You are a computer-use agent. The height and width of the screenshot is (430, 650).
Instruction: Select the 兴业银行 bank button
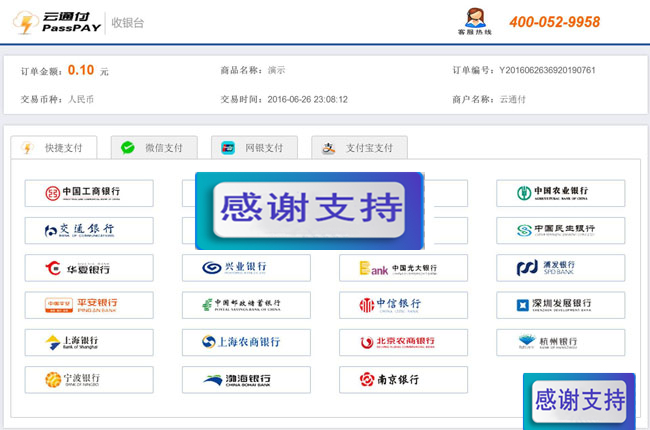point(246,268)
